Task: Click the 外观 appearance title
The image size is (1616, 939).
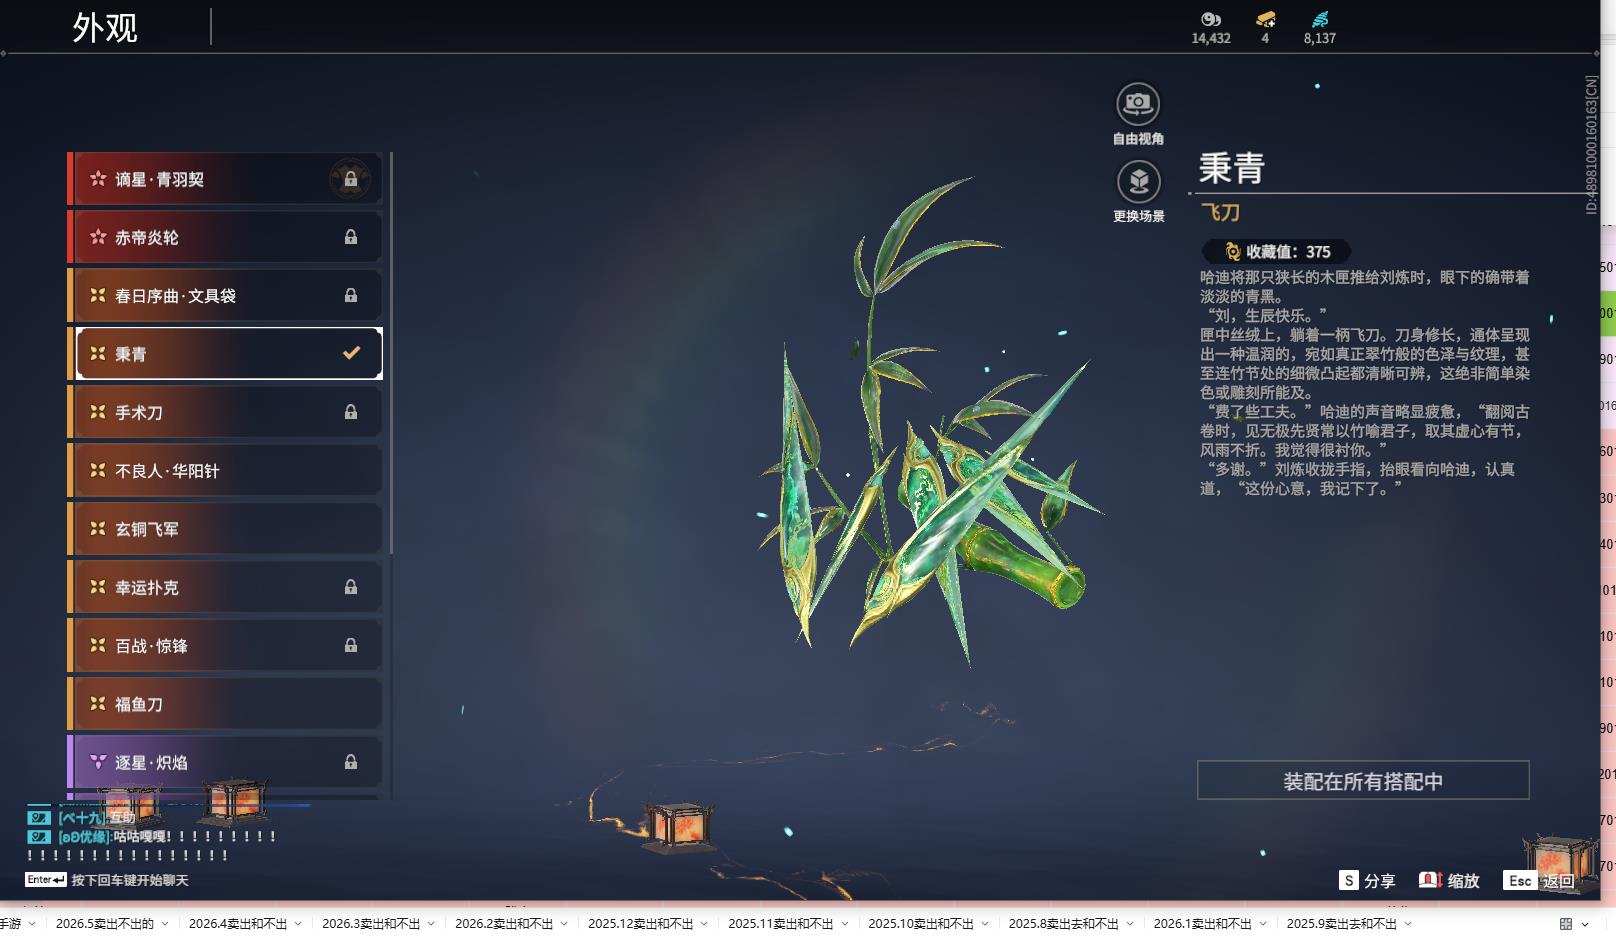Action: tap(105, 27)
